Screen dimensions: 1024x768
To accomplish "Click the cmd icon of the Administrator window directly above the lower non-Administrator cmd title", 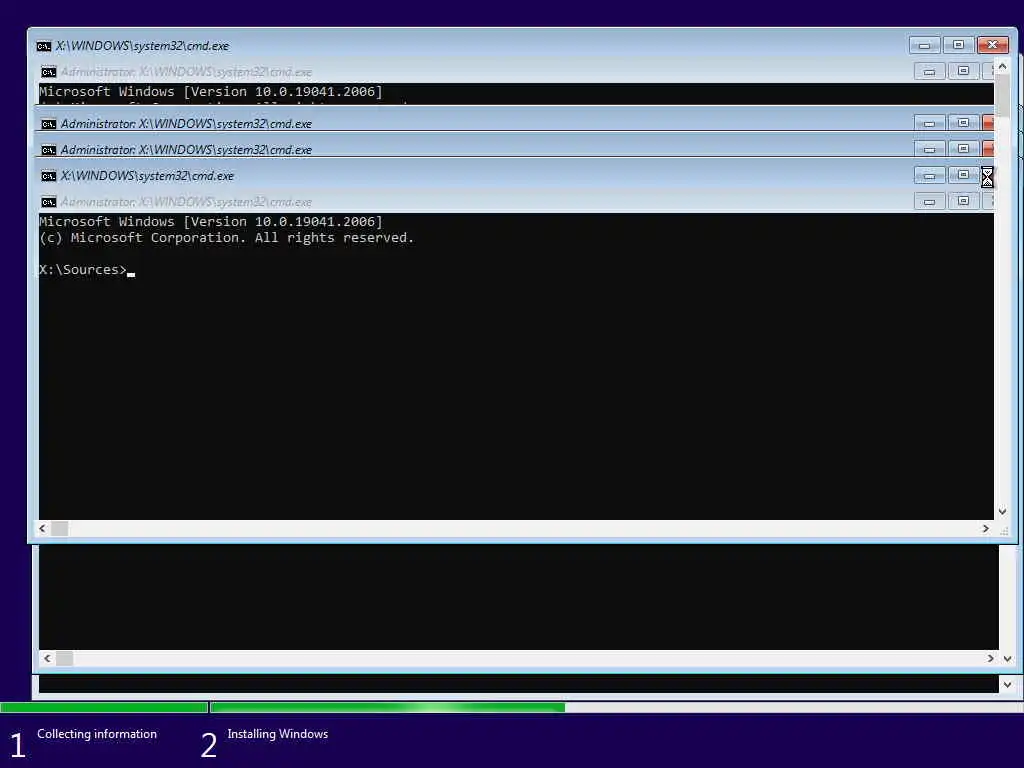I will click(x=48, y=150).
